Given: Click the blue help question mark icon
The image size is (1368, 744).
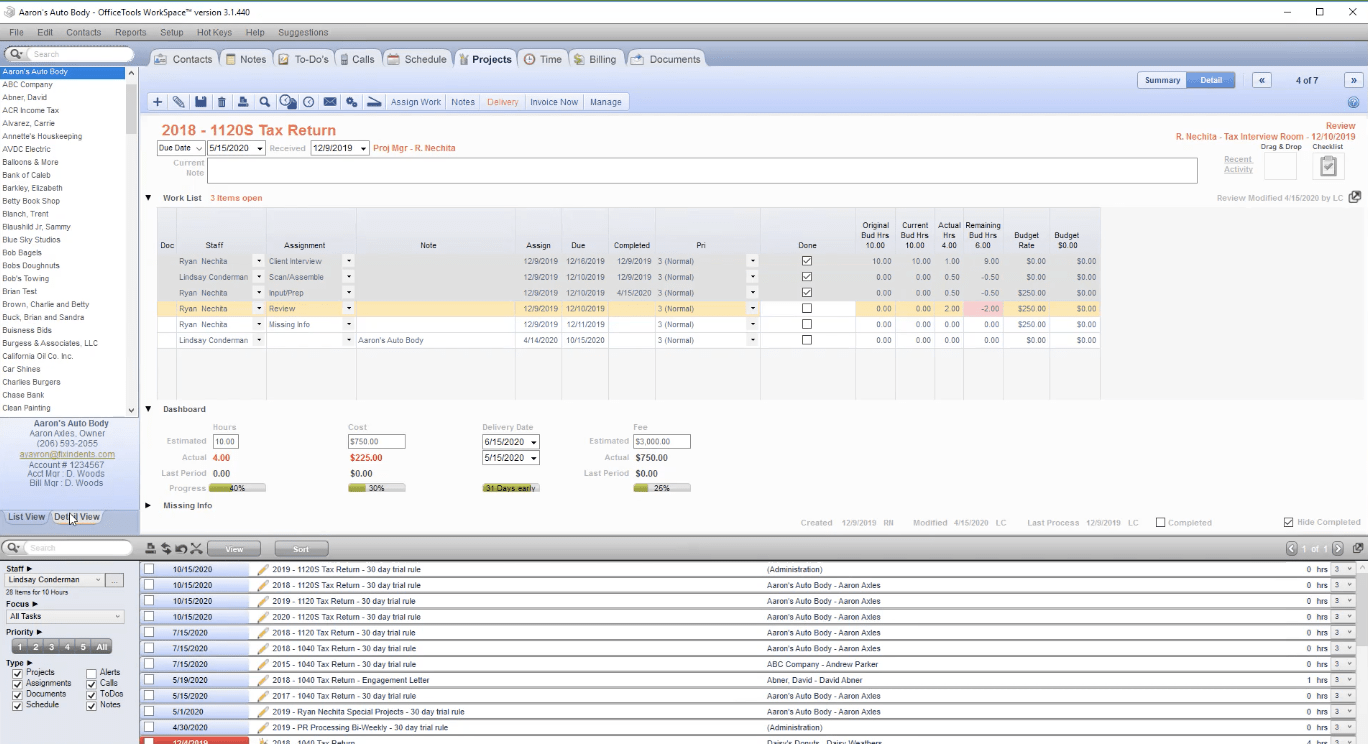Looking at the screenshot, I should [x=1353, y=102].
